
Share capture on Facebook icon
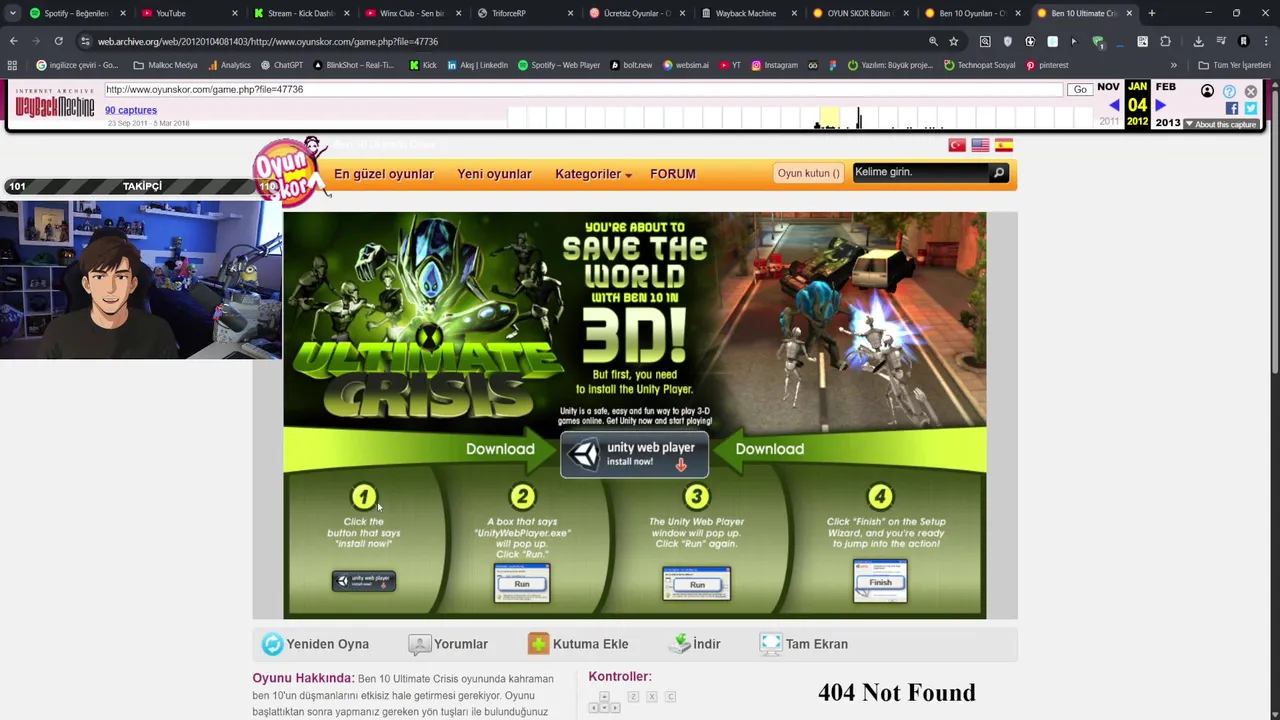pos(1232,108)
